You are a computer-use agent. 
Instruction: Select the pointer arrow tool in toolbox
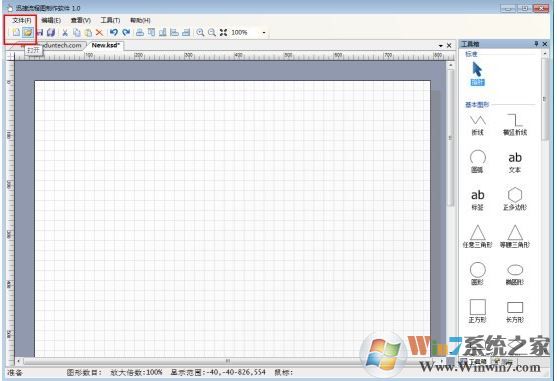[x=477, y=74]
